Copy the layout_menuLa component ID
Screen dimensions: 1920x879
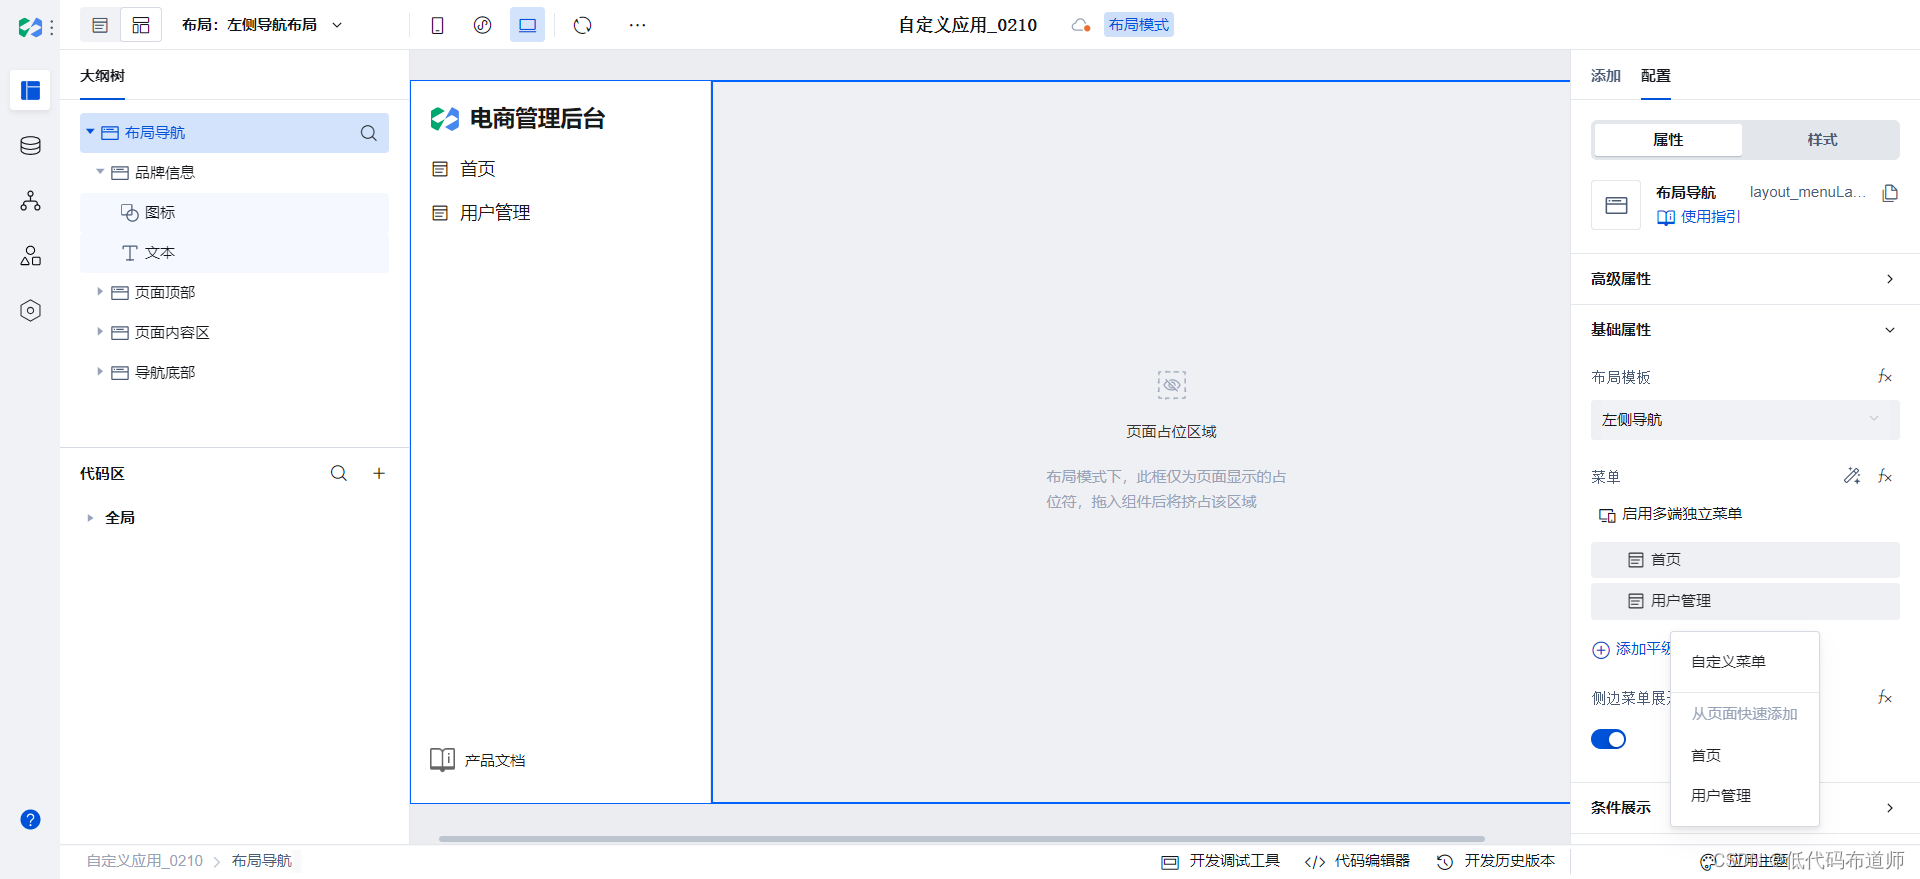tap(1889, 193)
